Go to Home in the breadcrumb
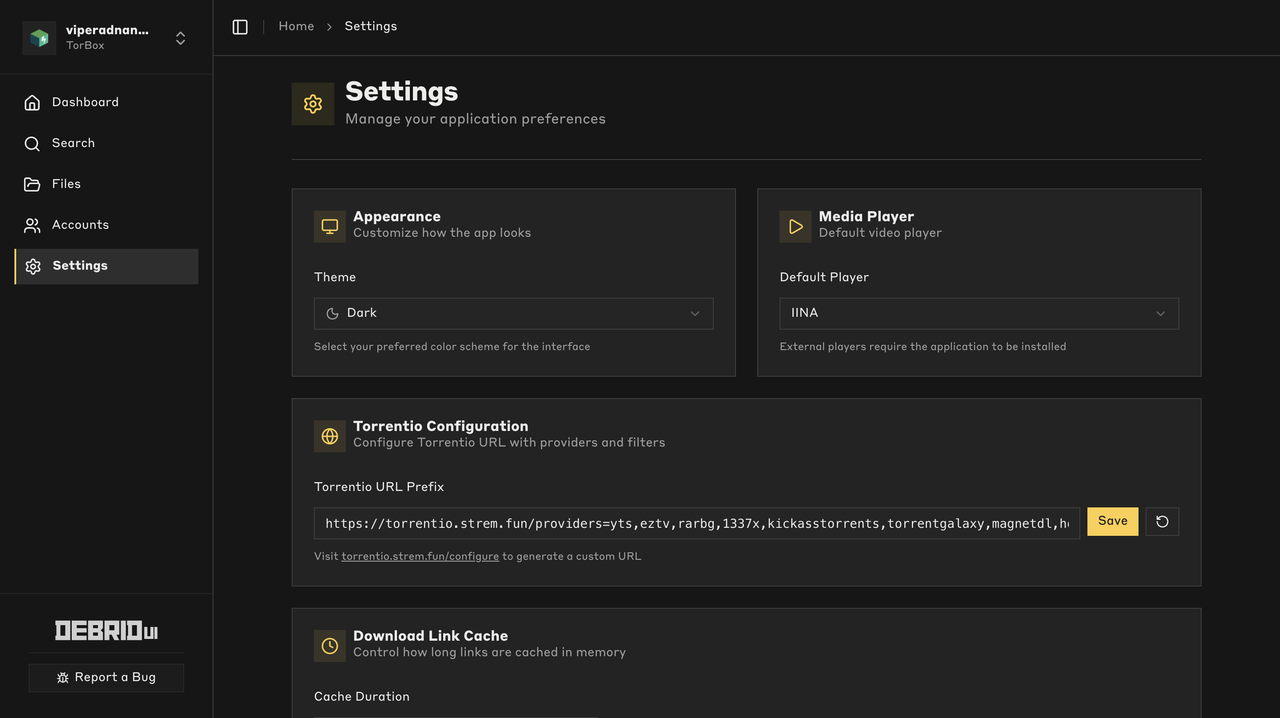This screenshot has width=1280, height=718. [x=296, y=26]
